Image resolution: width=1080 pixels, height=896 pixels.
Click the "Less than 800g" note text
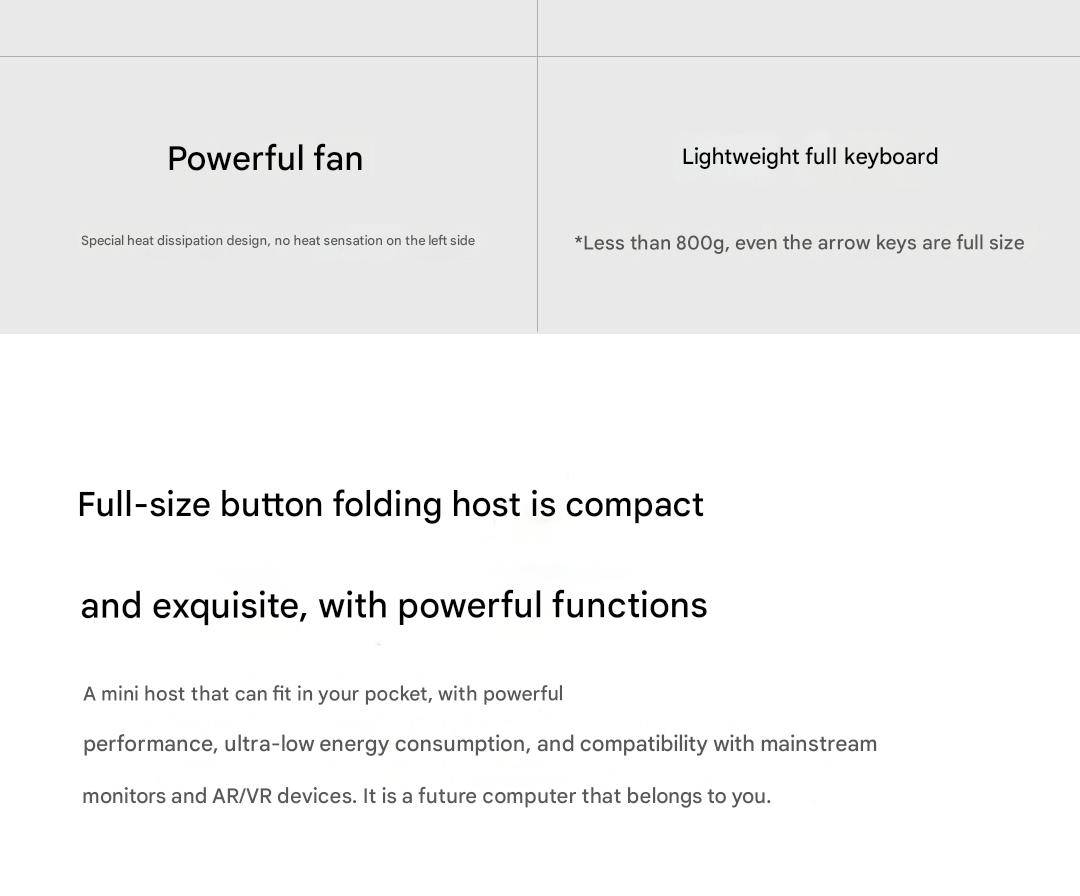[799, 243]
